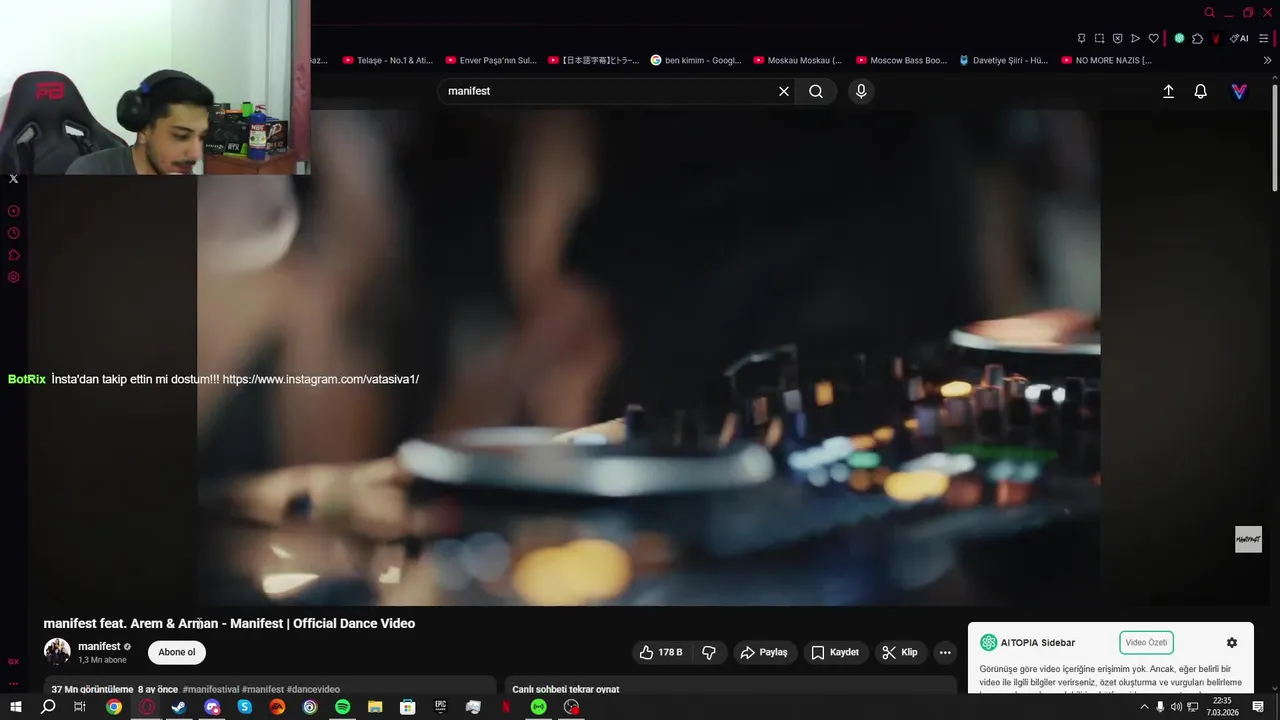Click the YouTube search magnifier button
Screen dimensions: 1280x720
tap(816, 91)
